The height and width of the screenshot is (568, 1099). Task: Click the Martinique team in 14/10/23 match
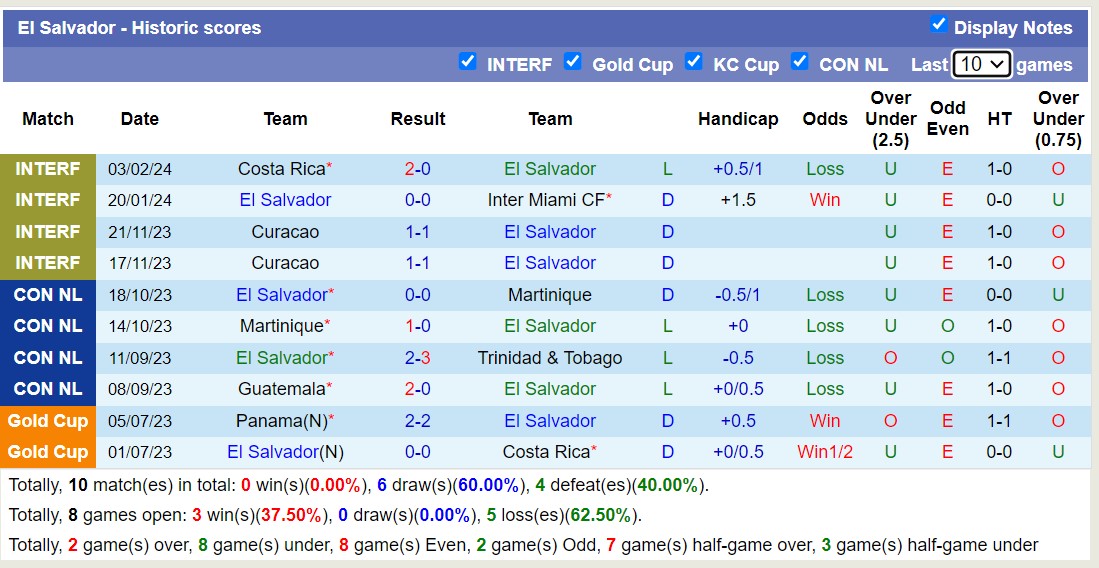(x=281, y=326)
